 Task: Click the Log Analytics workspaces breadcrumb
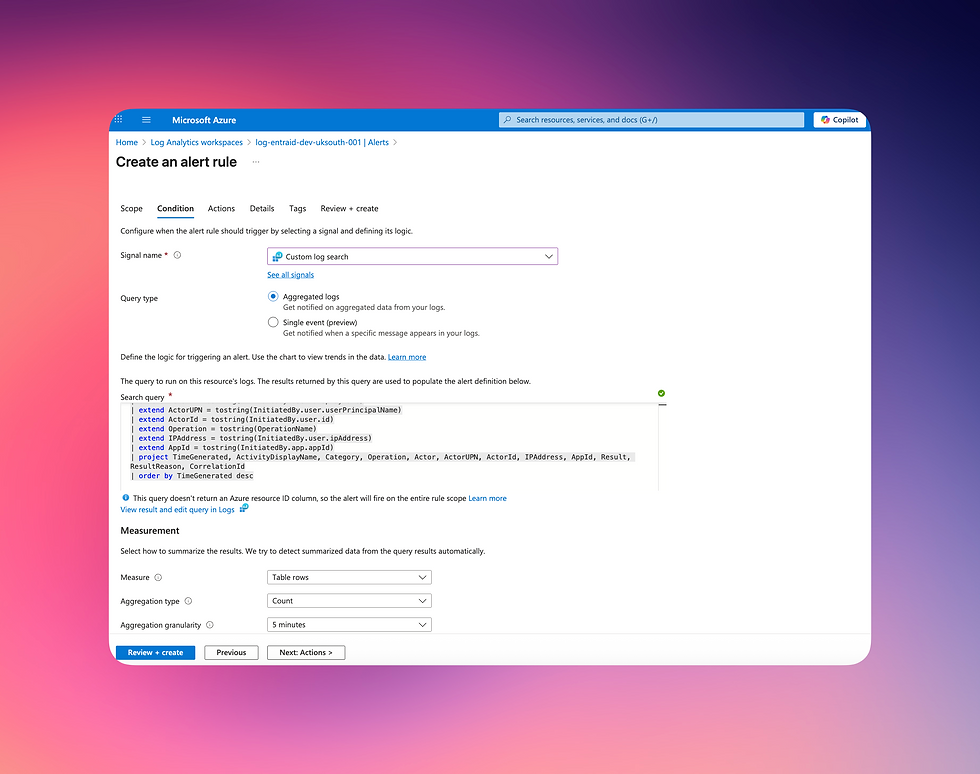point(196,142)
